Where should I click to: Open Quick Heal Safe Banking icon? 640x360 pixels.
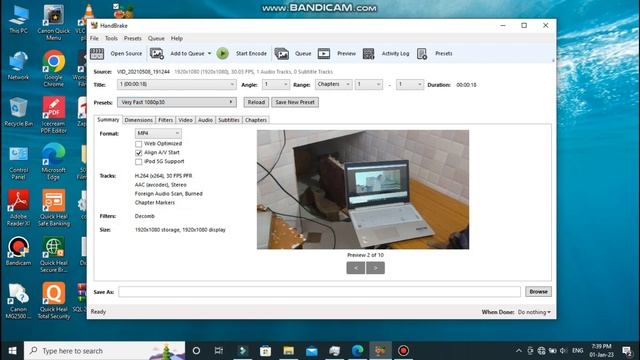click(53, 208)
